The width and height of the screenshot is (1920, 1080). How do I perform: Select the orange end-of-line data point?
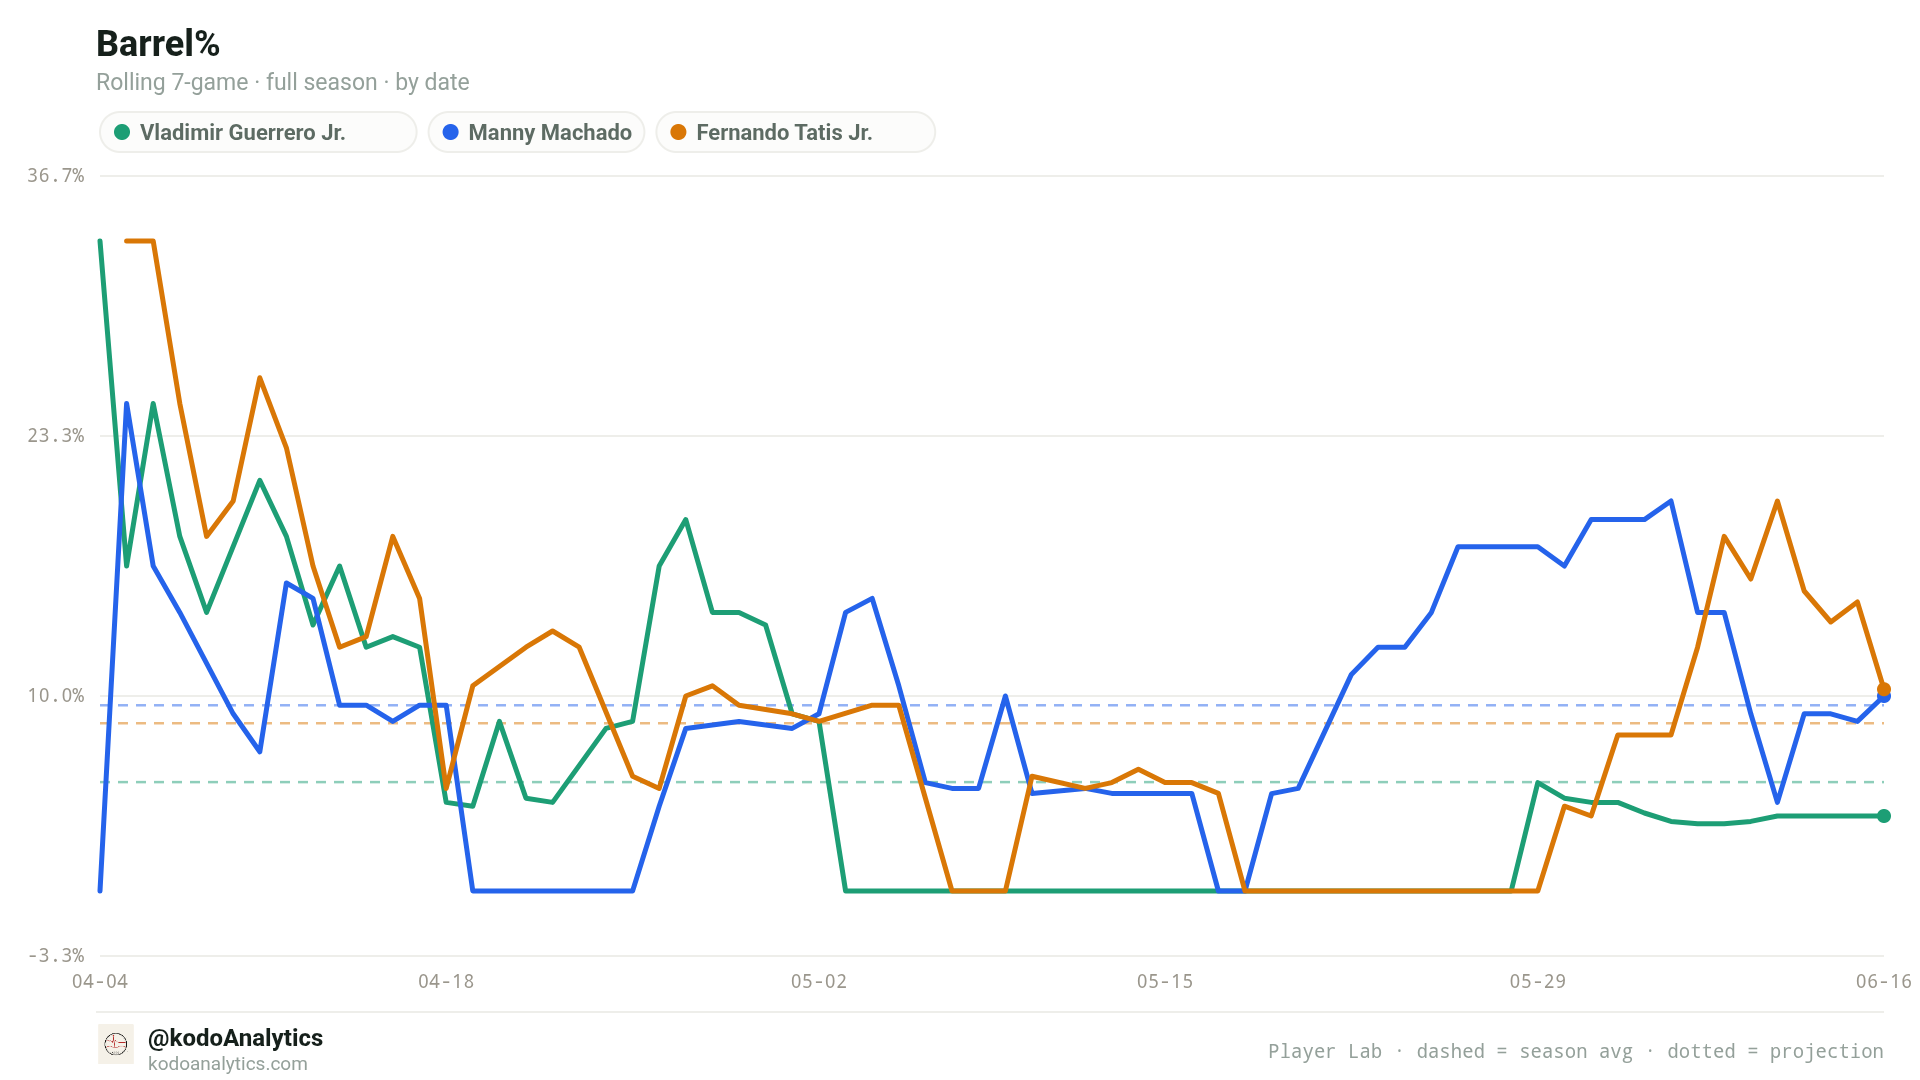1884,689
